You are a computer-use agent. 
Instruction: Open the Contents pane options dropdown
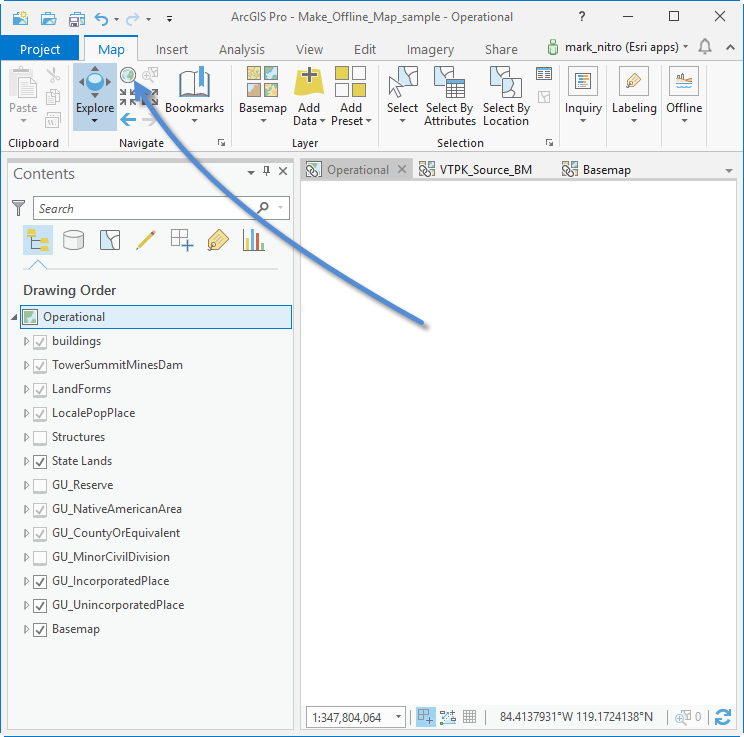pyautogui.click(x=251, y=172)
